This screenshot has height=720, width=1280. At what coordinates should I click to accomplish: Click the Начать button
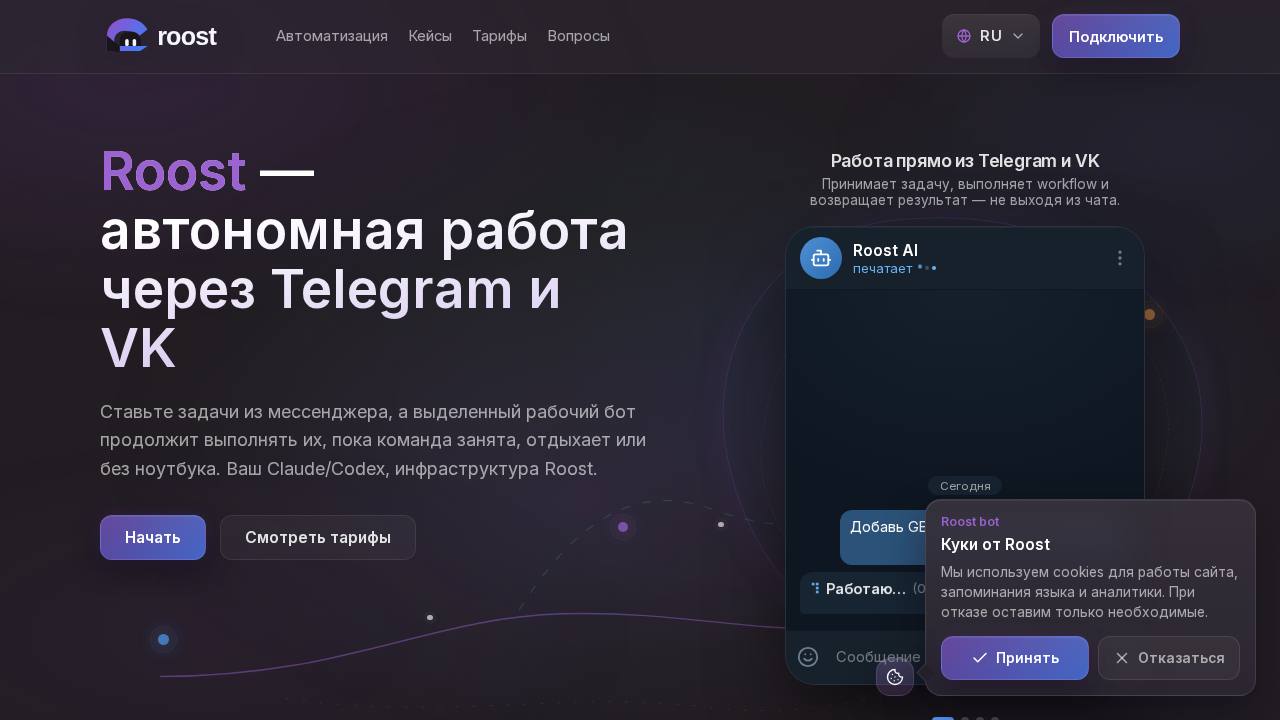coord(153,538)
